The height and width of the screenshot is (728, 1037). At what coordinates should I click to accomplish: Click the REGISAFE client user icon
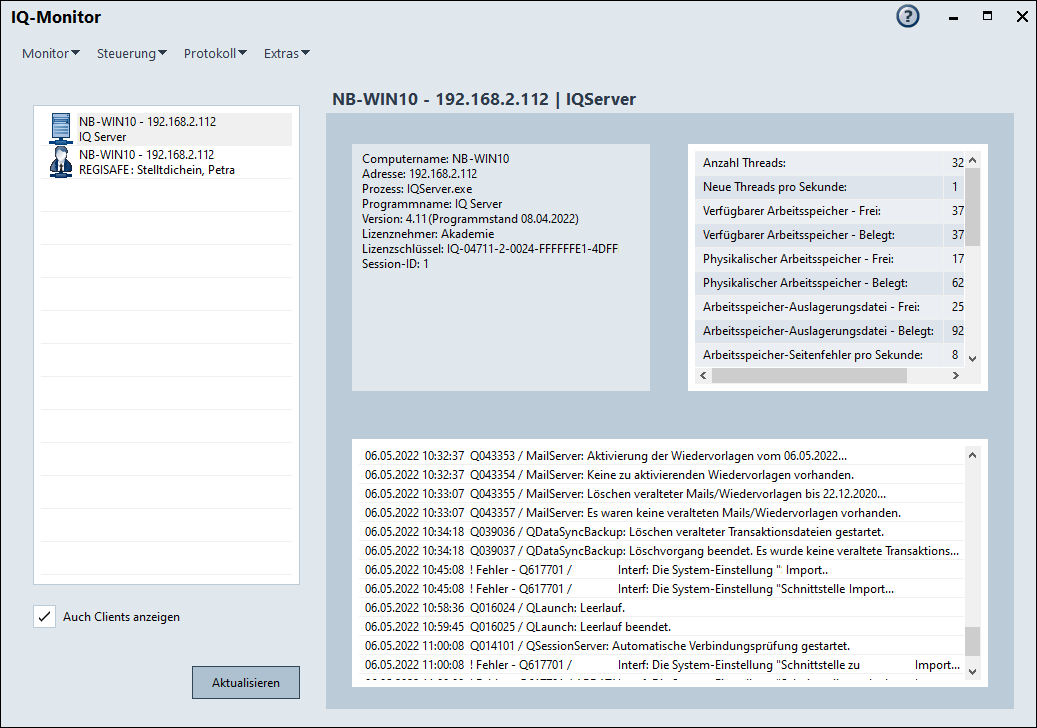61,162
